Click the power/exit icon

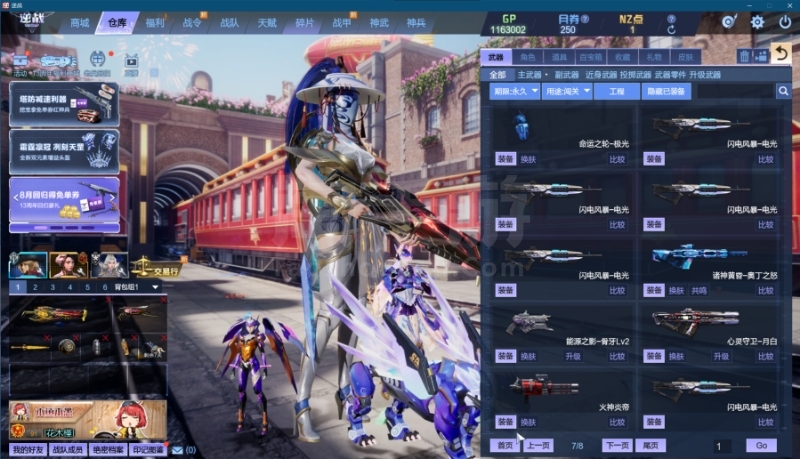coord(785,22)
